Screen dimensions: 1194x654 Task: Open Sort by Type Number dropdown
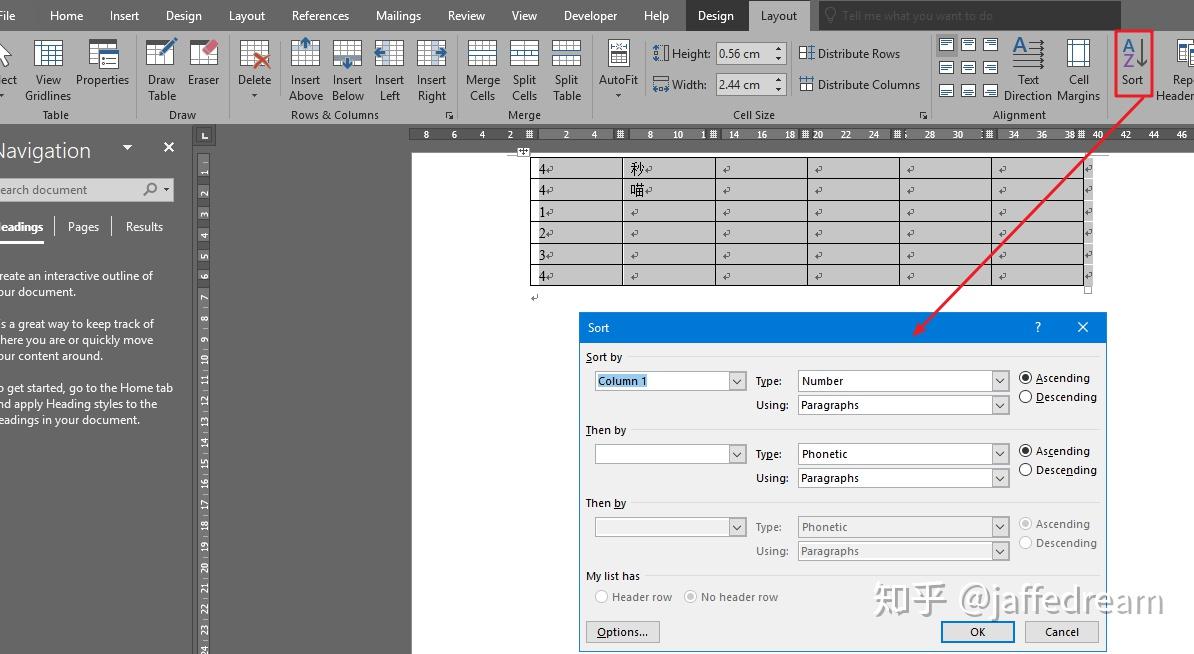tap(1000, 381)
